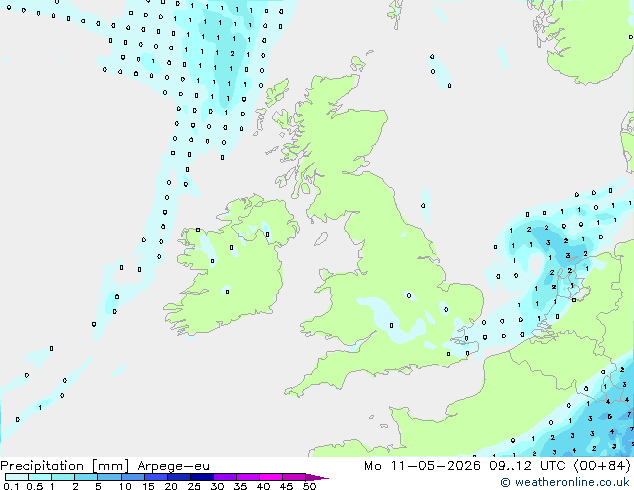Viewport: 634px width, 490px height.
Task: Click the 1–2 mm legend swatch
Action: 63,477
